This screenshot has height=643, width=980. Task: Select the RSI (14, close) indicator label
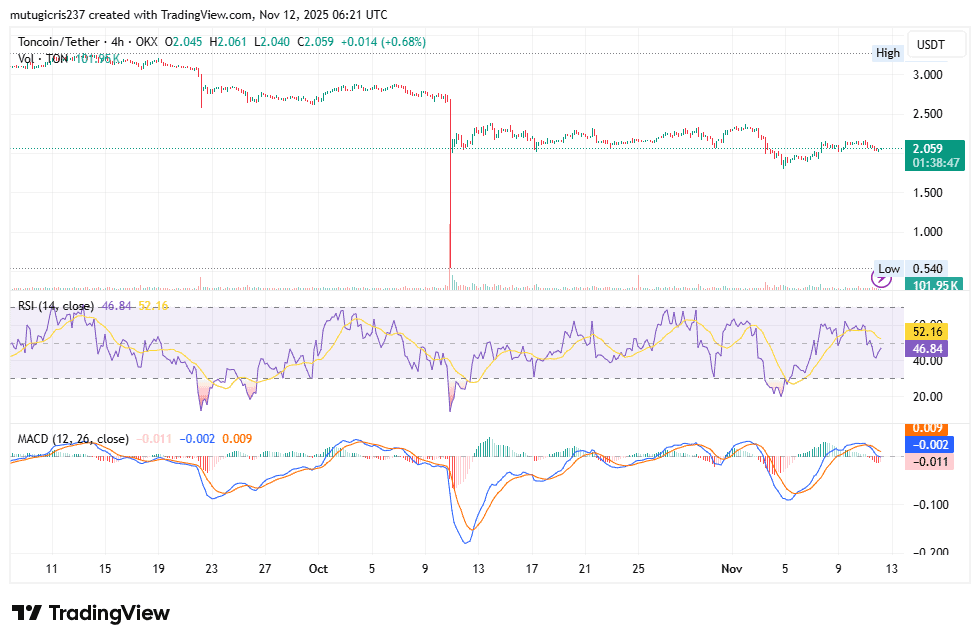tap(56, 305)
